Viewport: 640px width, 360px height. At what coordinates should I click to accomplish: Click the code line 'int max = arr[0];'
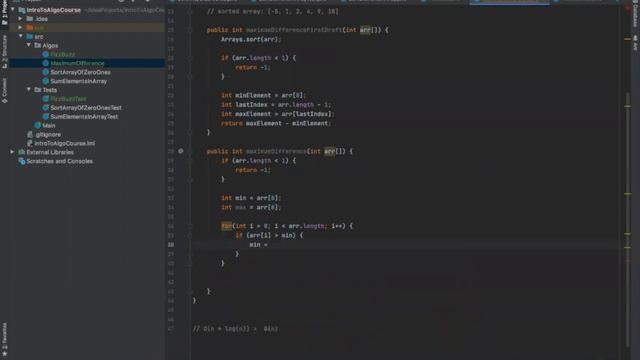[x=251, y=207]
